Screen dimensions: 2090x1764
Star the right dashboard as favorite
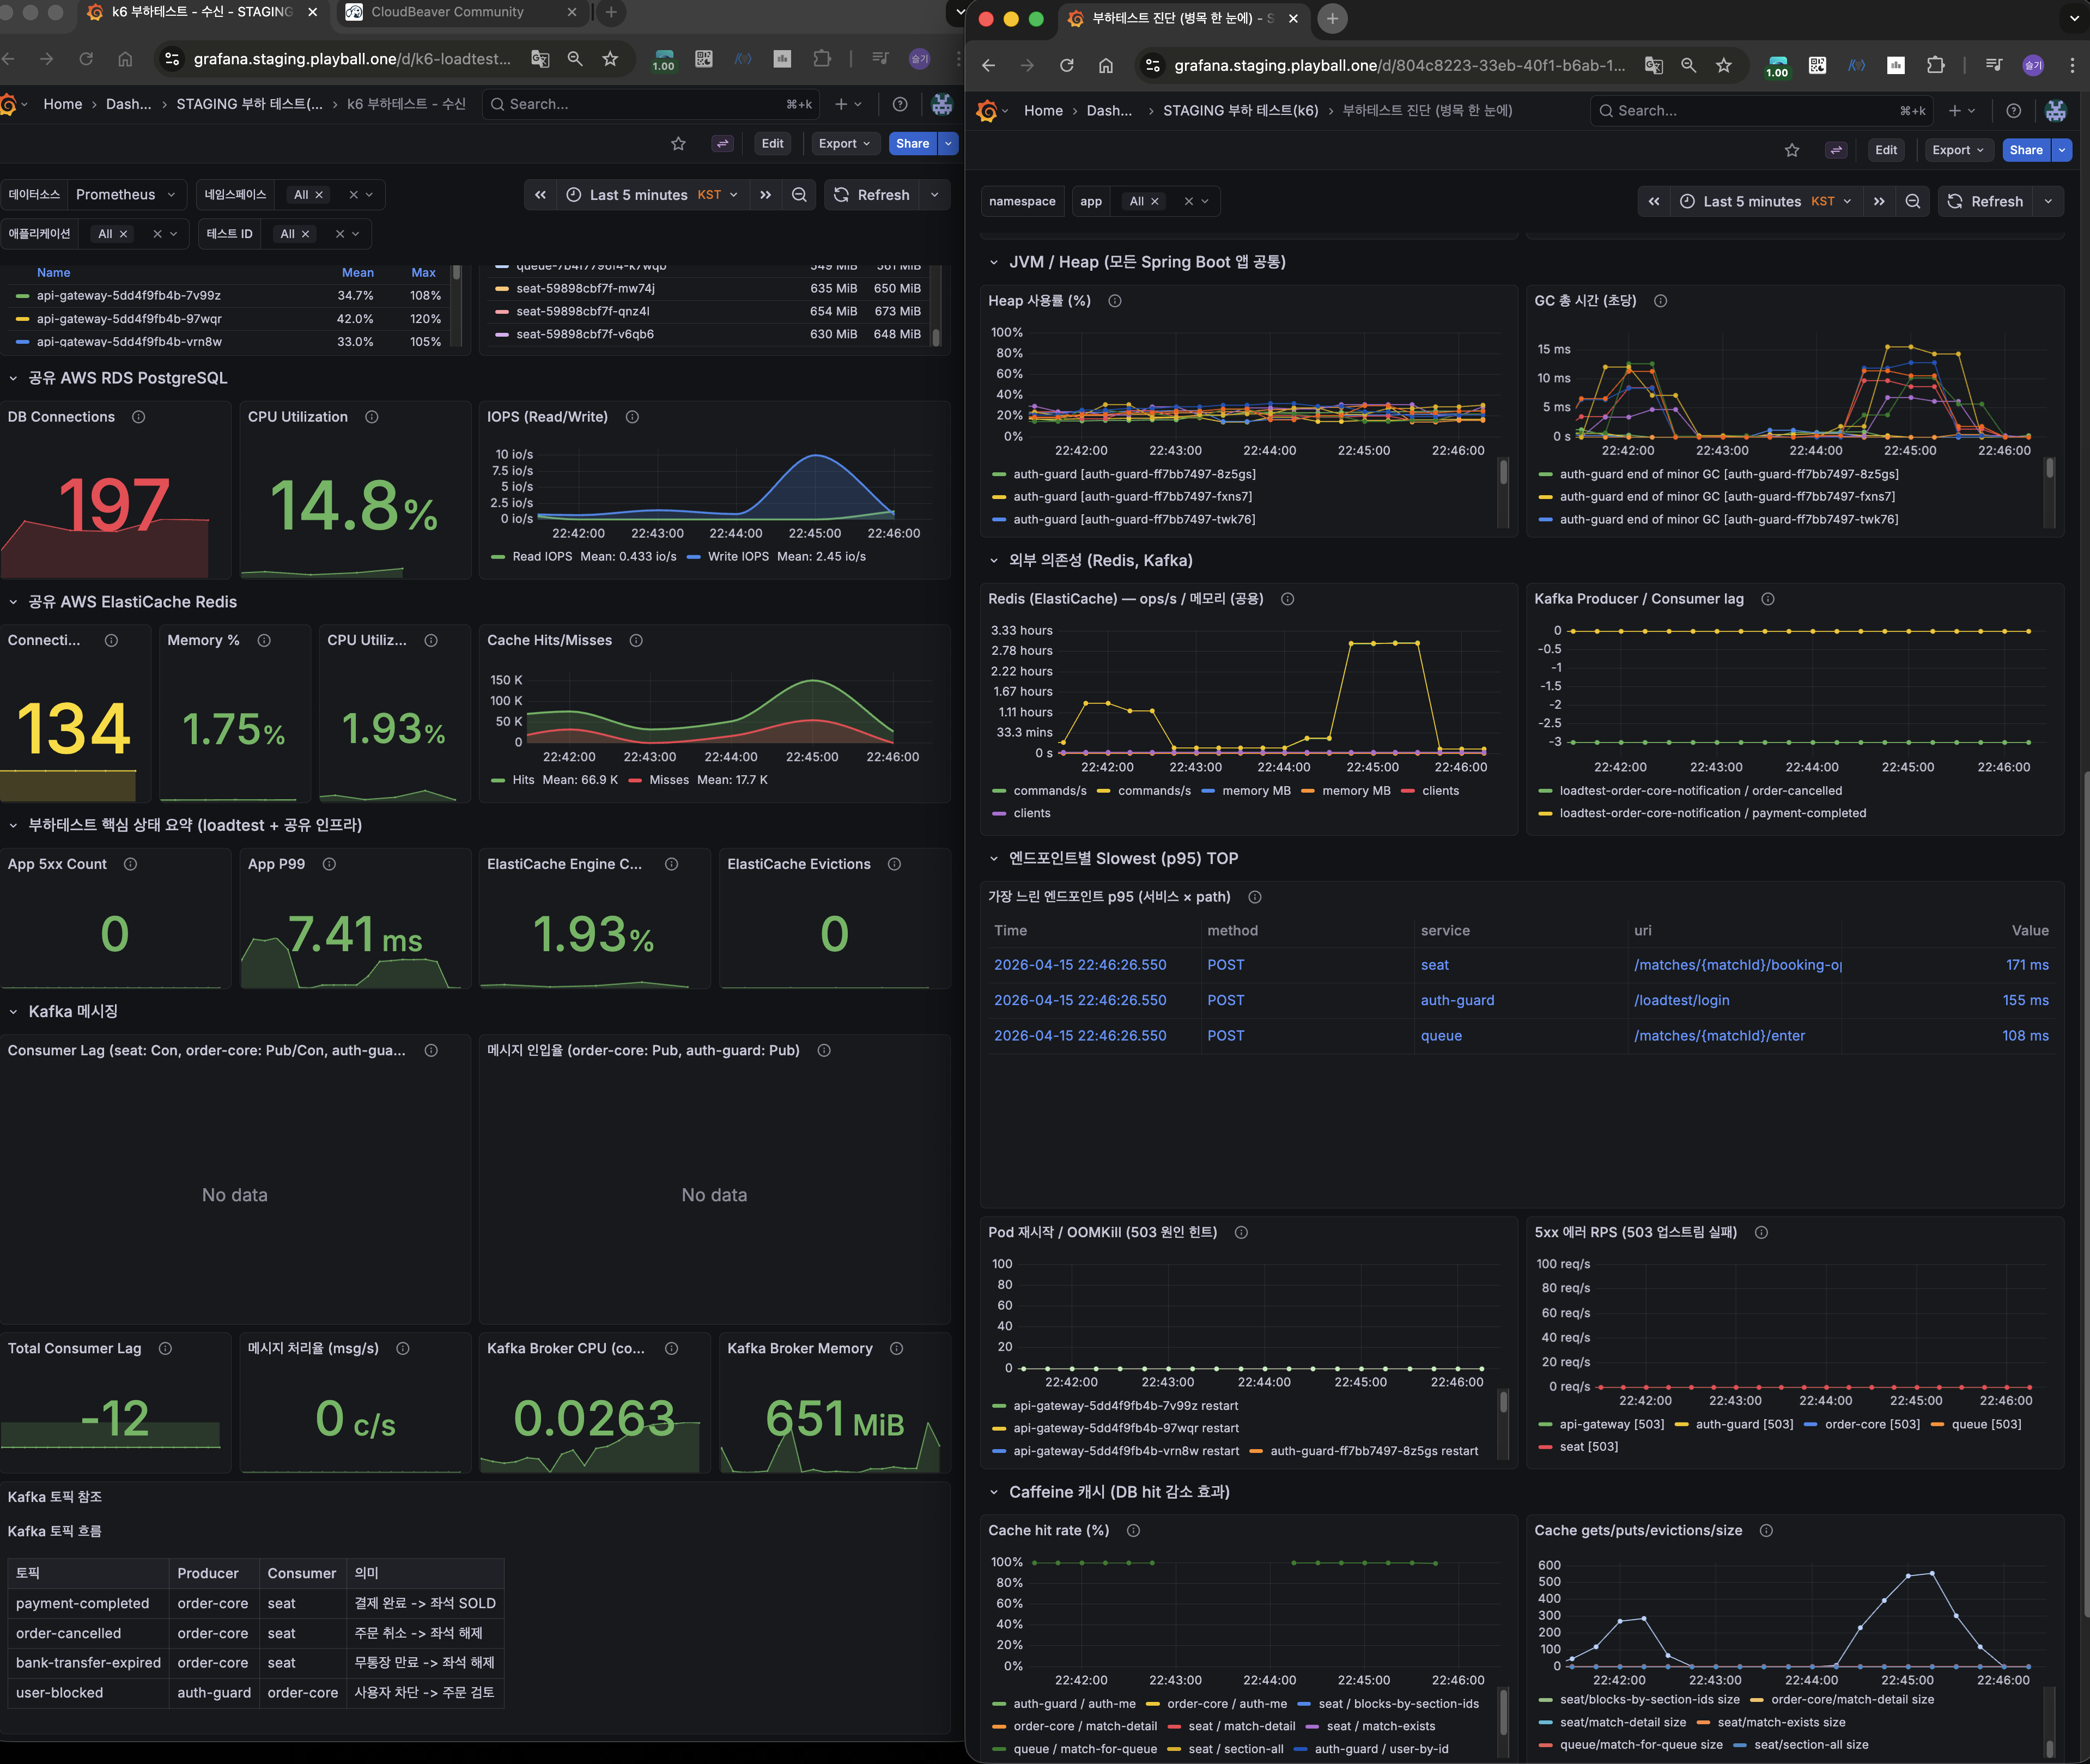pos(1791,150)
